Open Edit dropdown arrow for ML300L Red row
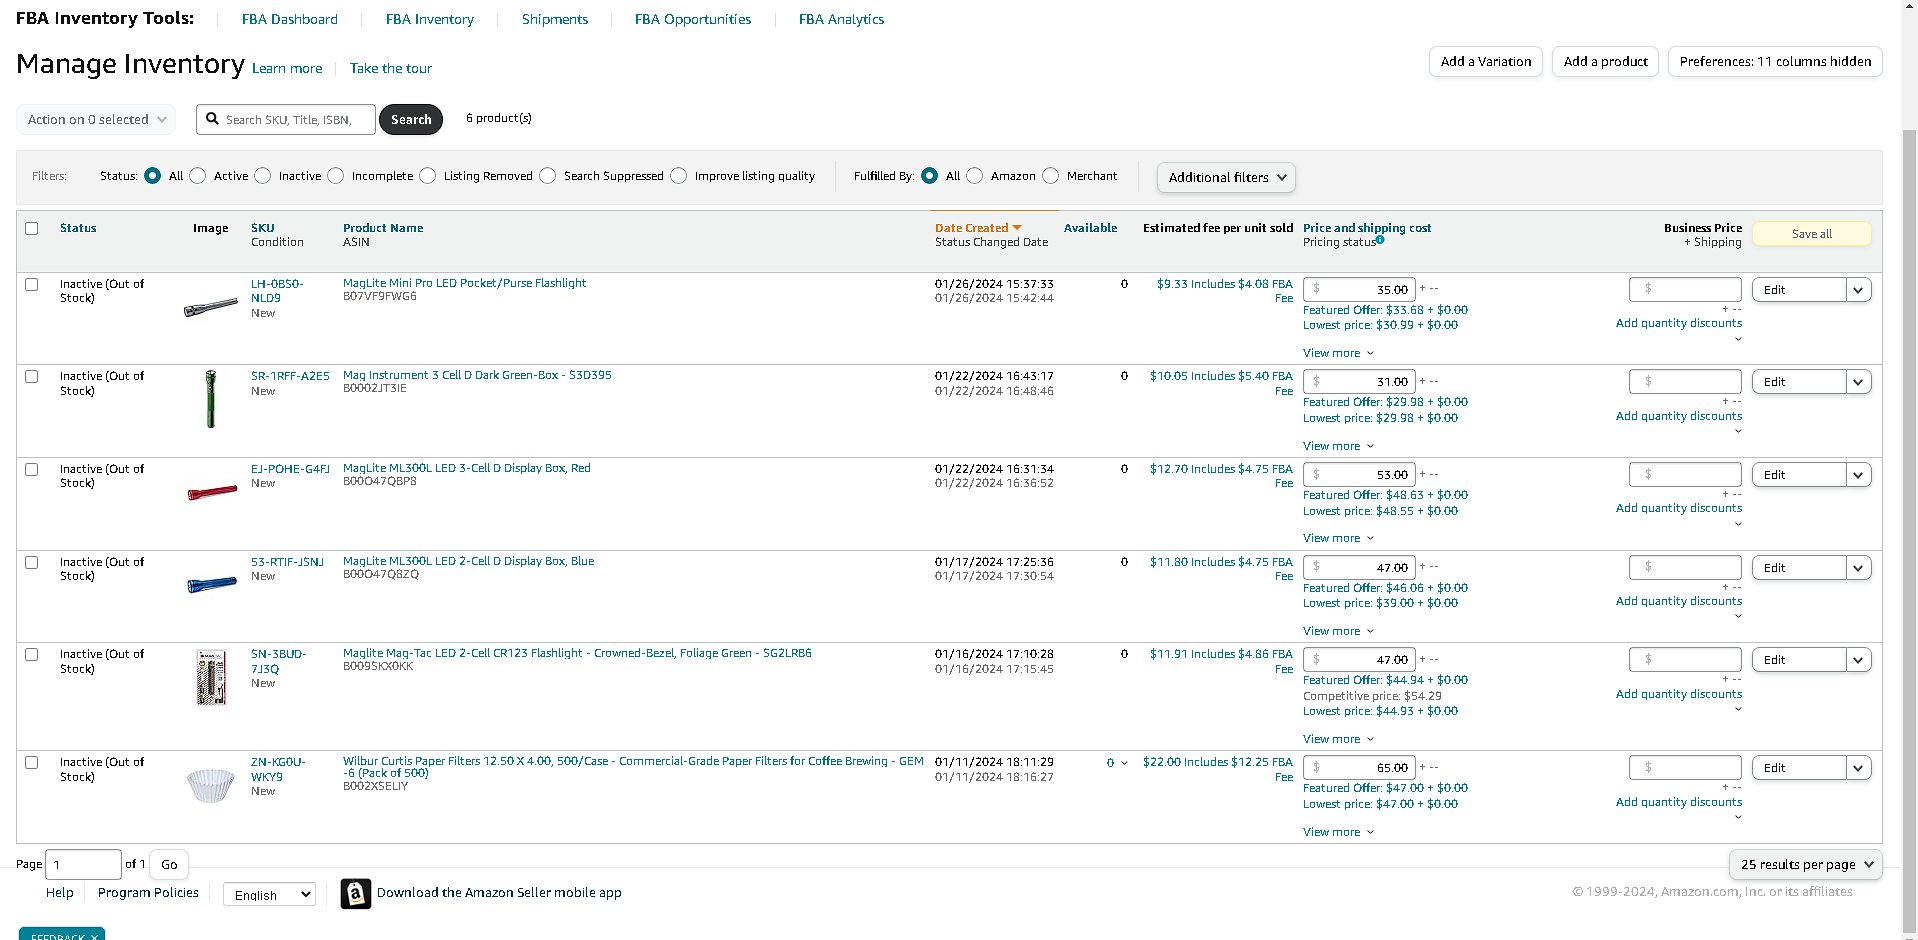The height and width of the screenshot is (940, 1918). coord(1858,475)
